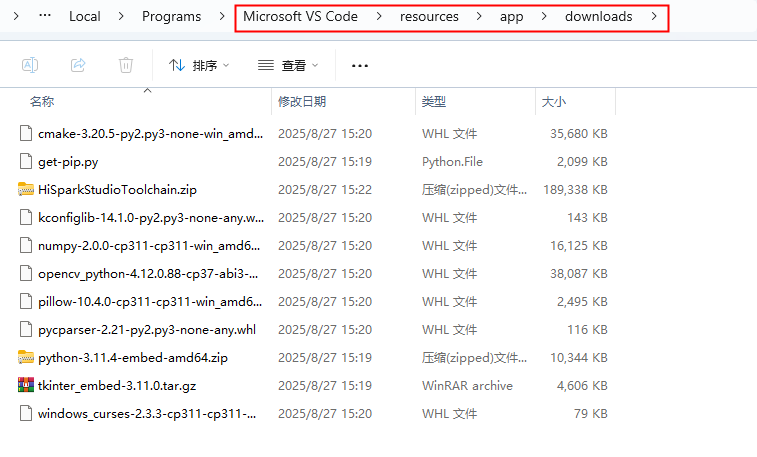Click the breadcrumb ellipsis for hidden folders

pos(45,17)
